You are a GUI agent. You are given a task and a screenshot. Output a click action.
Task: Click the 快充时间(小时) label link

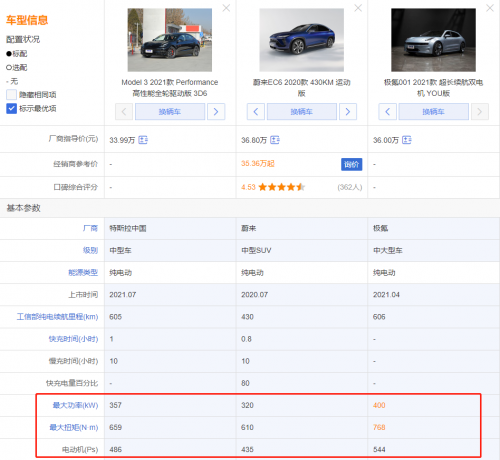click(73, 339)
